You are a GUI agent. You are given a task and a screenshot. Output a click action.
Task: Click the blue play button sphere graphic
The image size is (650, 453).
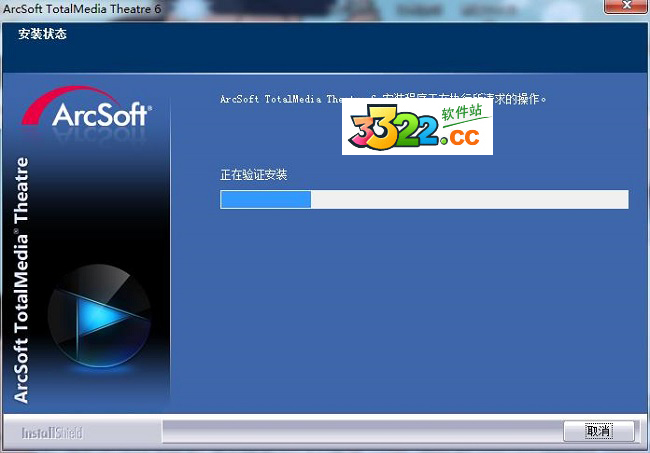point(99,316)
